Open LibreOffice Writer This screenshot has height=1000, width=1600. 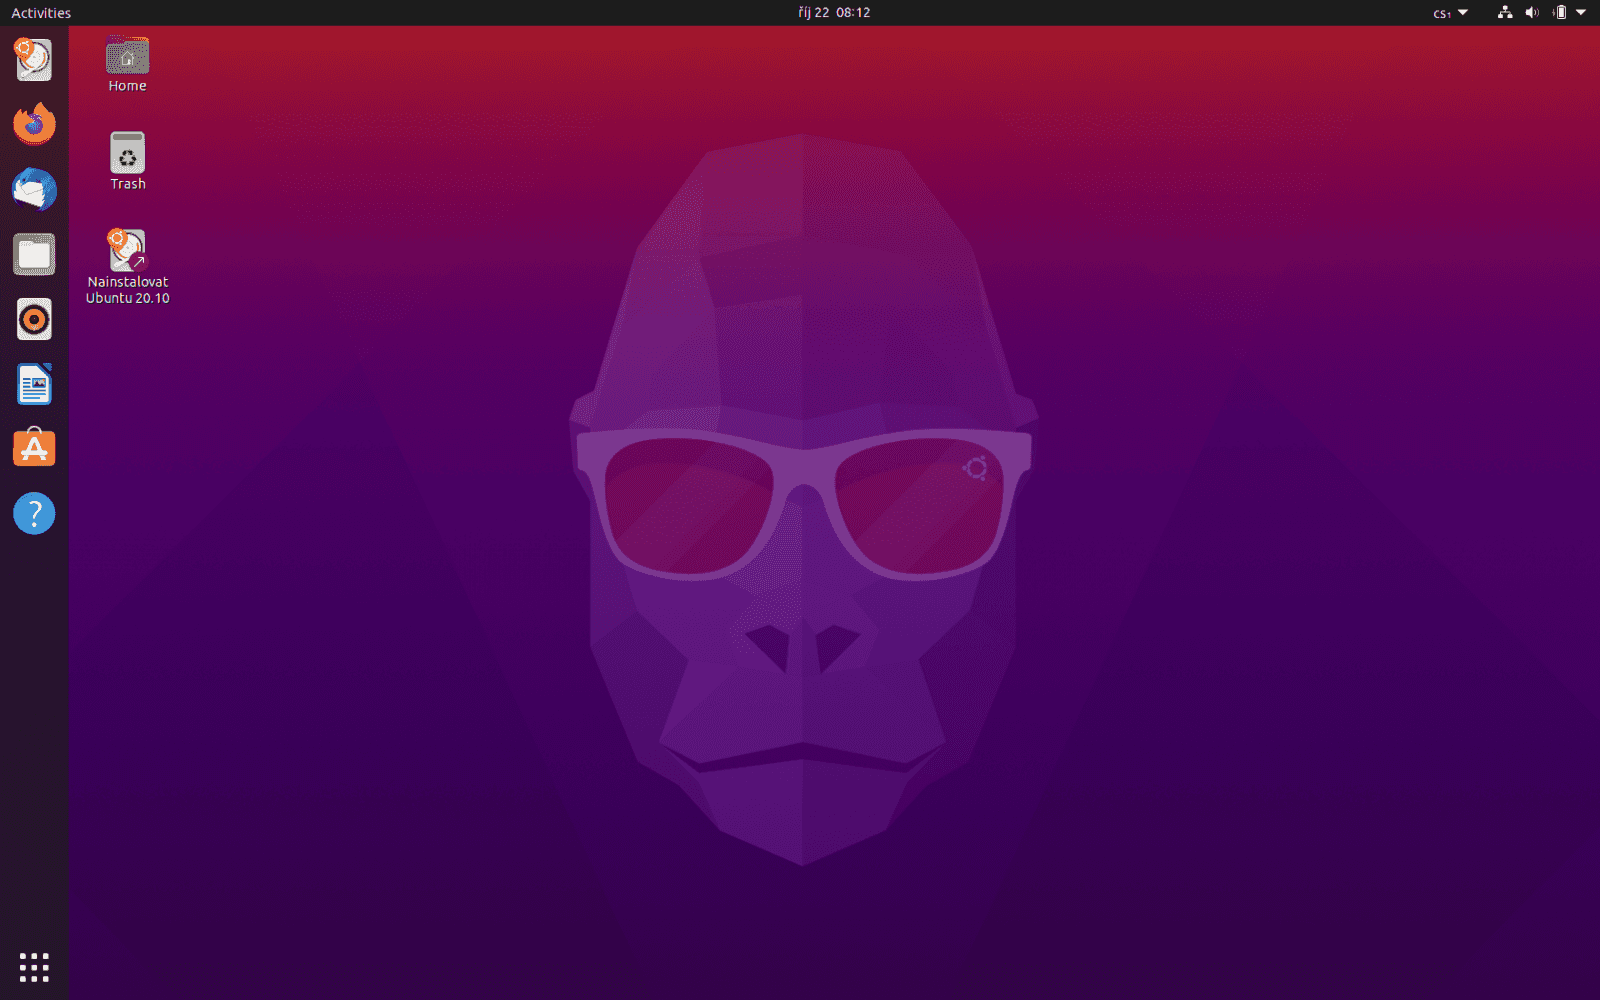(x=33, y=384)
